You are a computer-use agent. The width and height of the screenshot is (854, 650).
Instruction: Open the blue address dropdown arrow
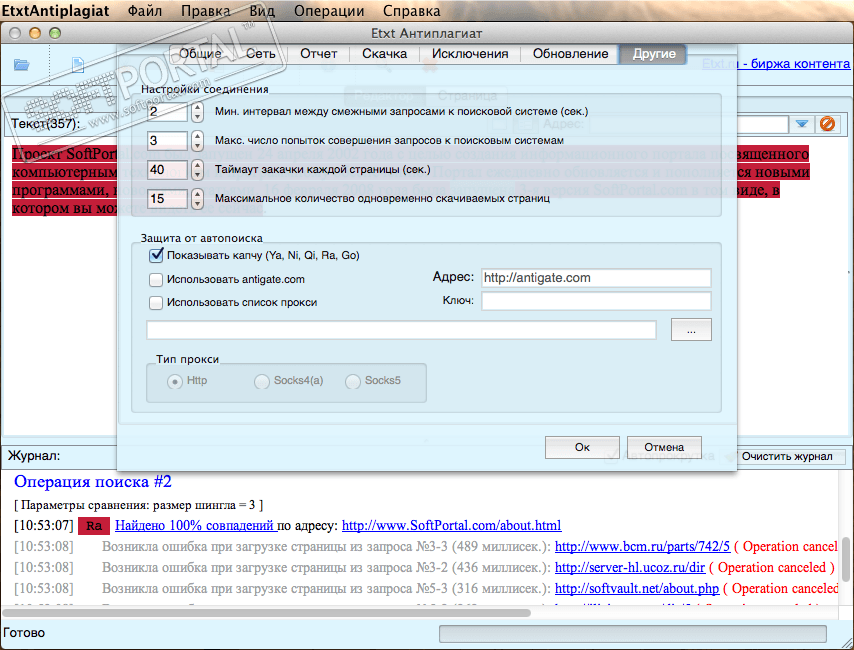(x=801, y=124)
